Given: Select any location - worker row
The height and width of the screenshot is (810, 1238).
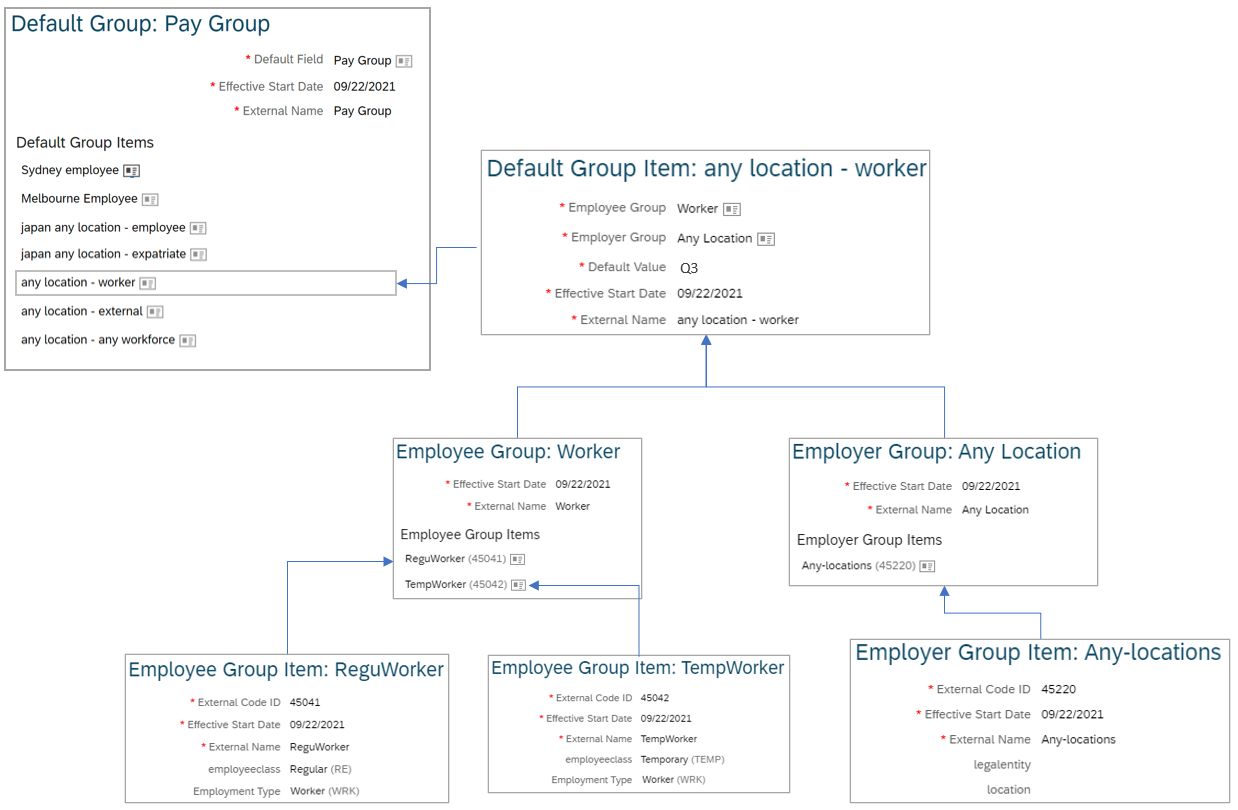Looking at the screenshot, I should (x=206, y=283).
